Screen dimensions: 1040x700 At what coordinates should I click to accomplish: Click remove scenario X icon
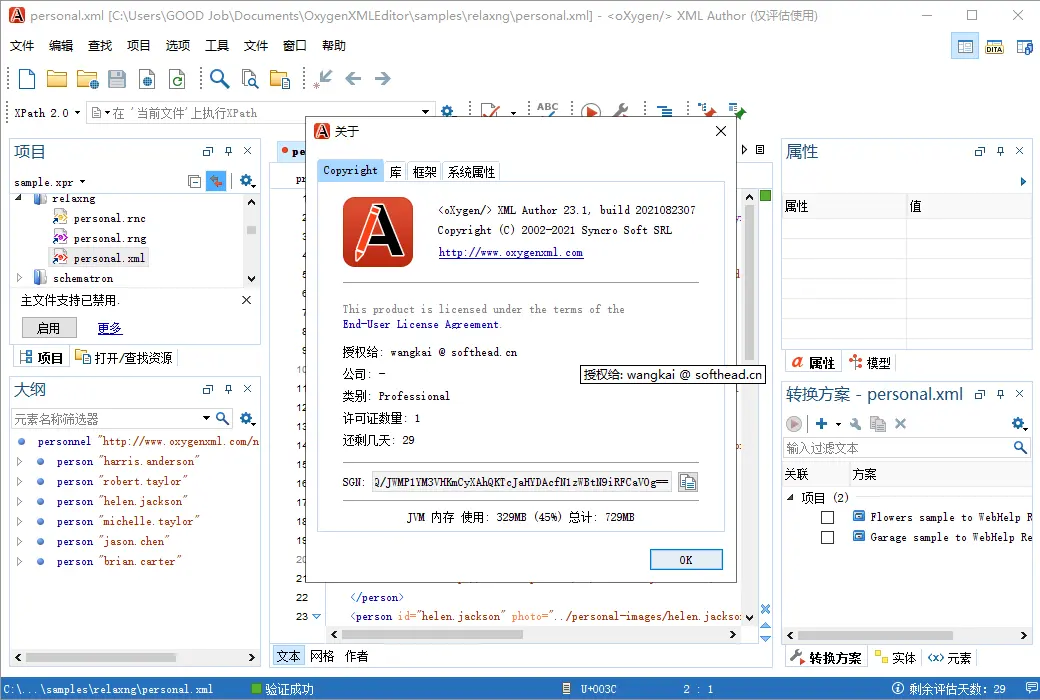[x=900, y=424]
